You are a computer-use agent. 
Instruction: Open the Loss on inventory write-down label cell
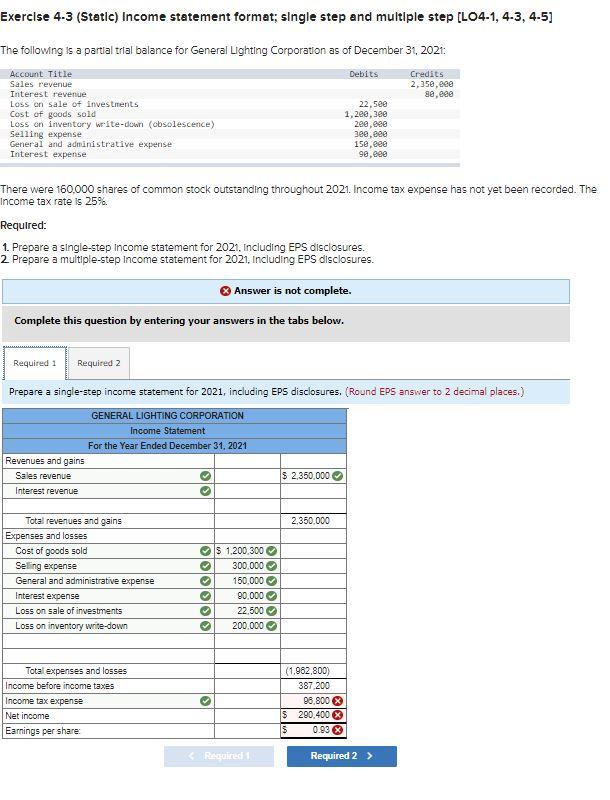tap(109, 626)
